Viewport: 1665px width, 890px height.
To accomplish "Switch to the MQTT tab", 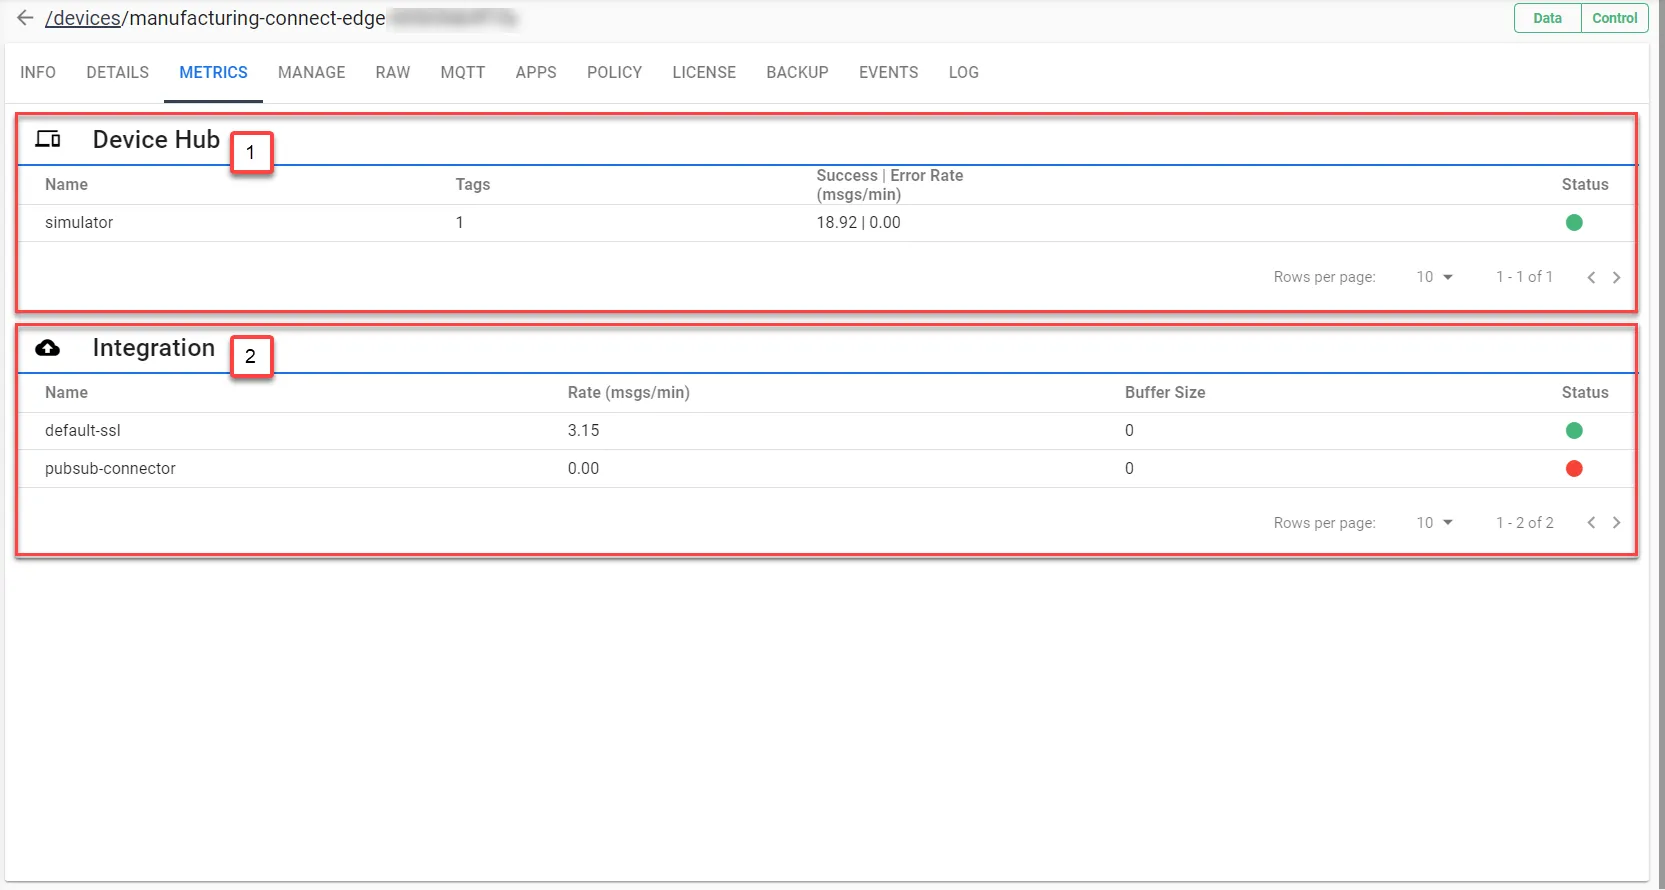I will [x=463, y=72].
